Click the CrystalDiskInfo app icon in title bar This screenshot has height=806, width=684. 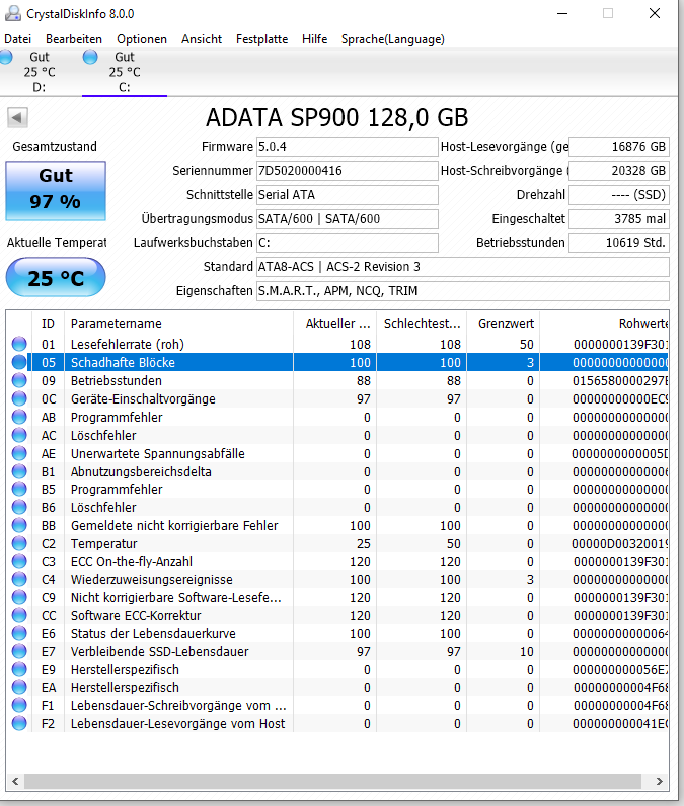(x=13, y=13)
